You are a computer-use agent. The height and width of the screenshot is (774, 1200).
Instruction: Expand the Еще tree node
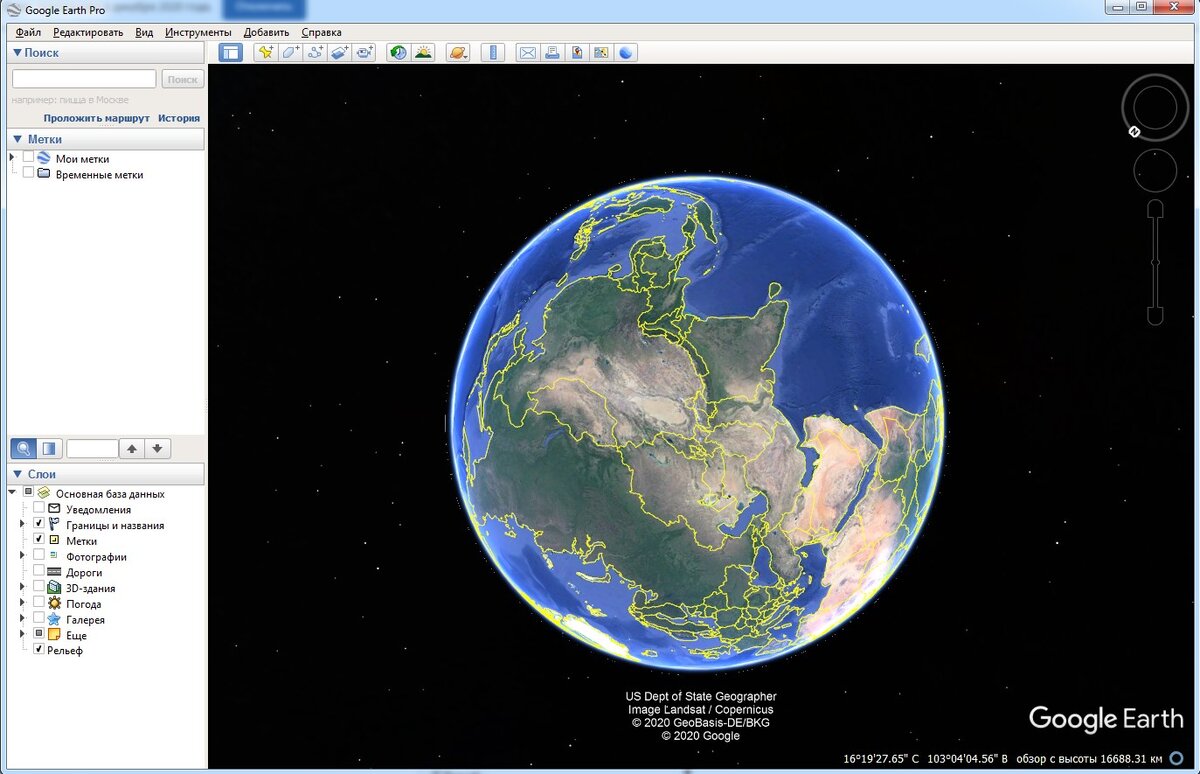click(x=23, y=634)
